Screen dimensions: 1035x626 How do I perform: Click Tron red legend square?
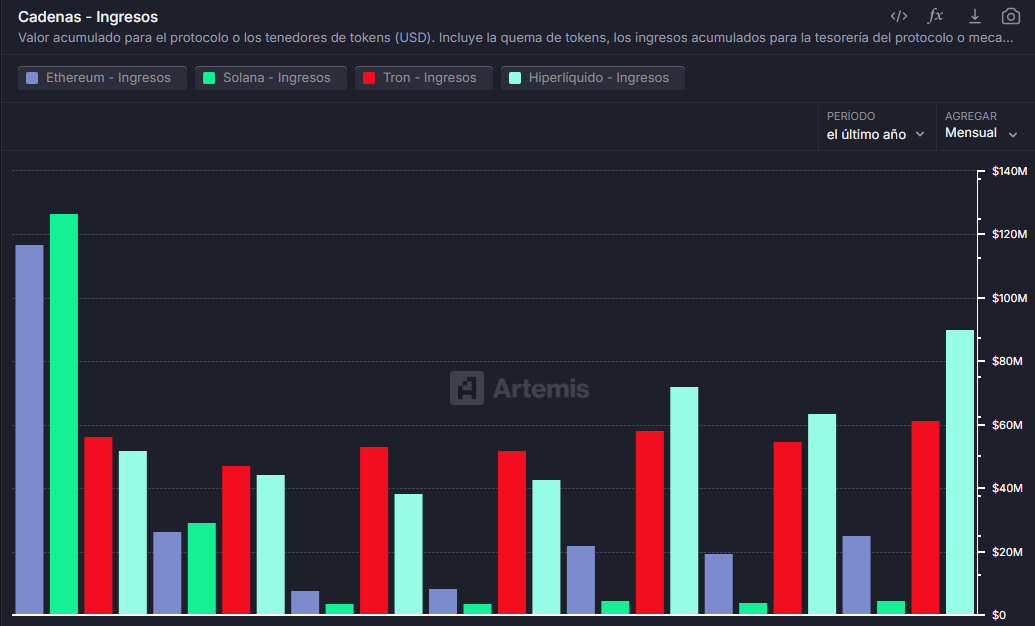pyautogui.click(x=369, y=78)
